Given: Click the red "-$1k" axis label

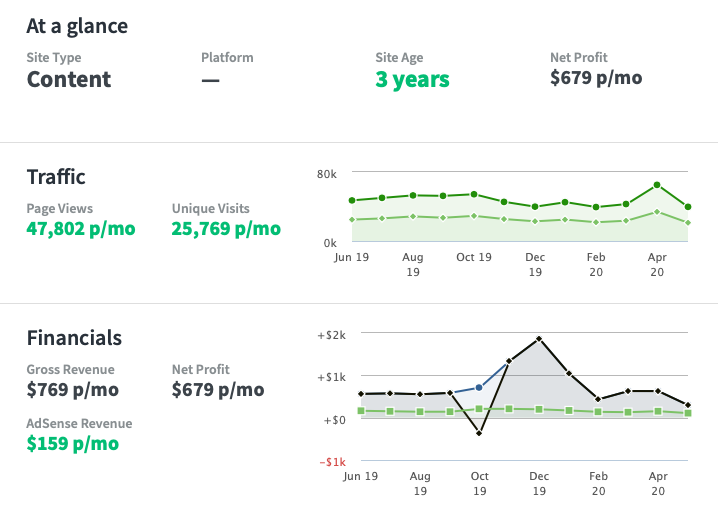Looking at the screenshot, I should click(x=333, y=462).
